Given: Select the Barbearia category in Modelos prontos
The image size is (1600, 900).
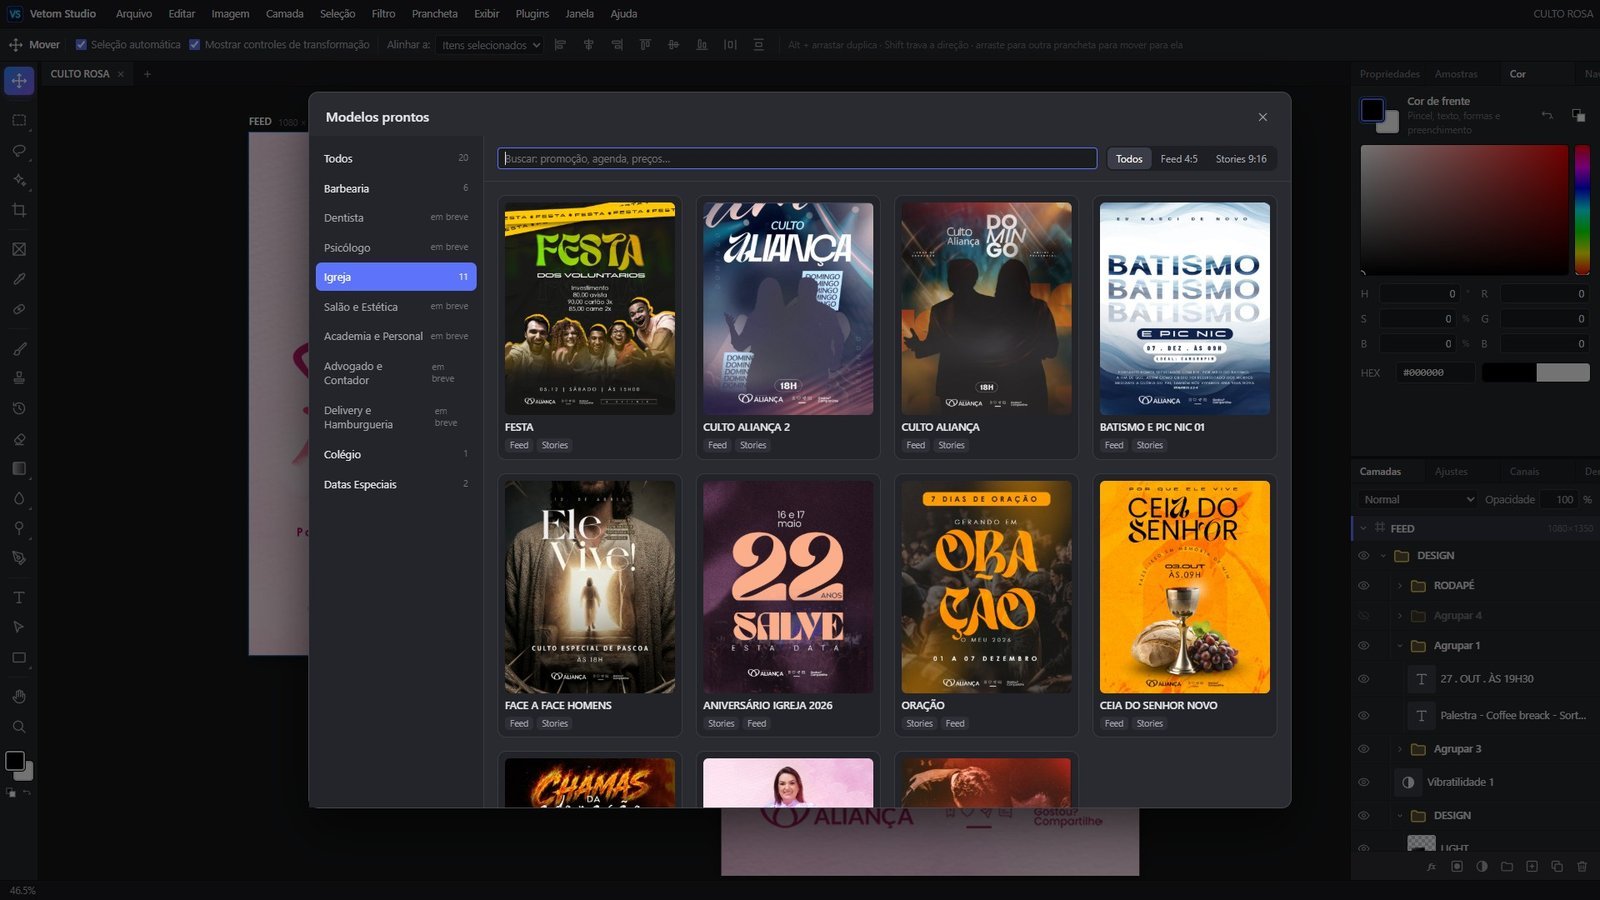Looking at the screenshot, I should point(396,188).
